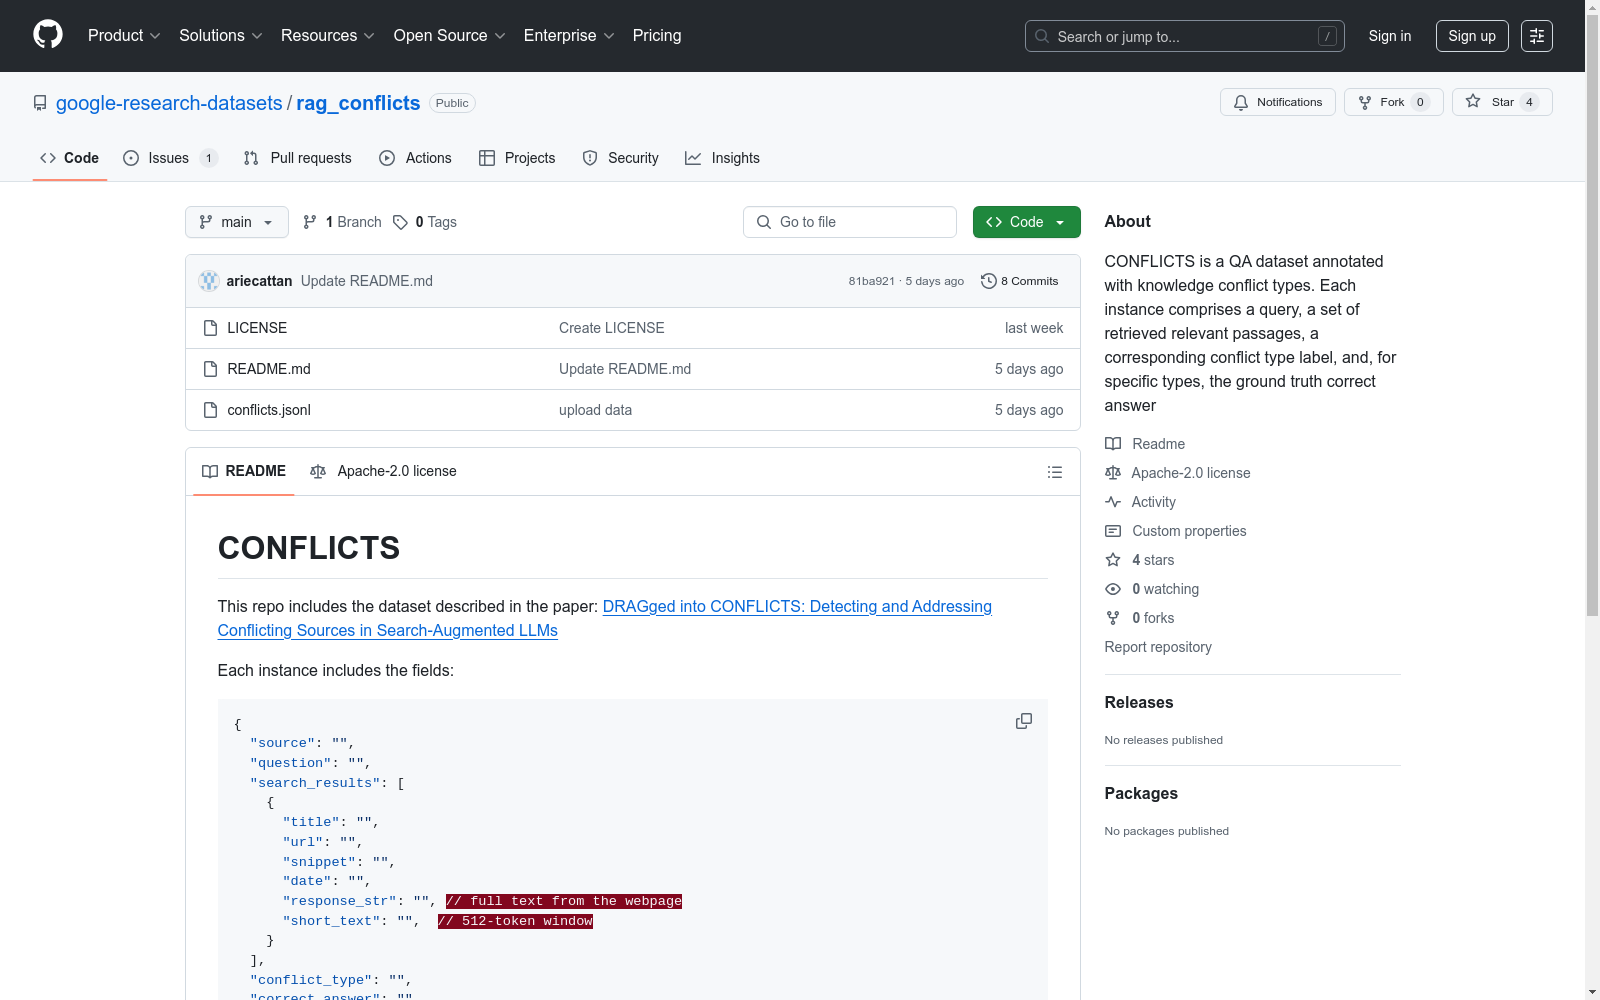Click the Sign in link
This screenshot has height=1000, width=1600.
1390,36
